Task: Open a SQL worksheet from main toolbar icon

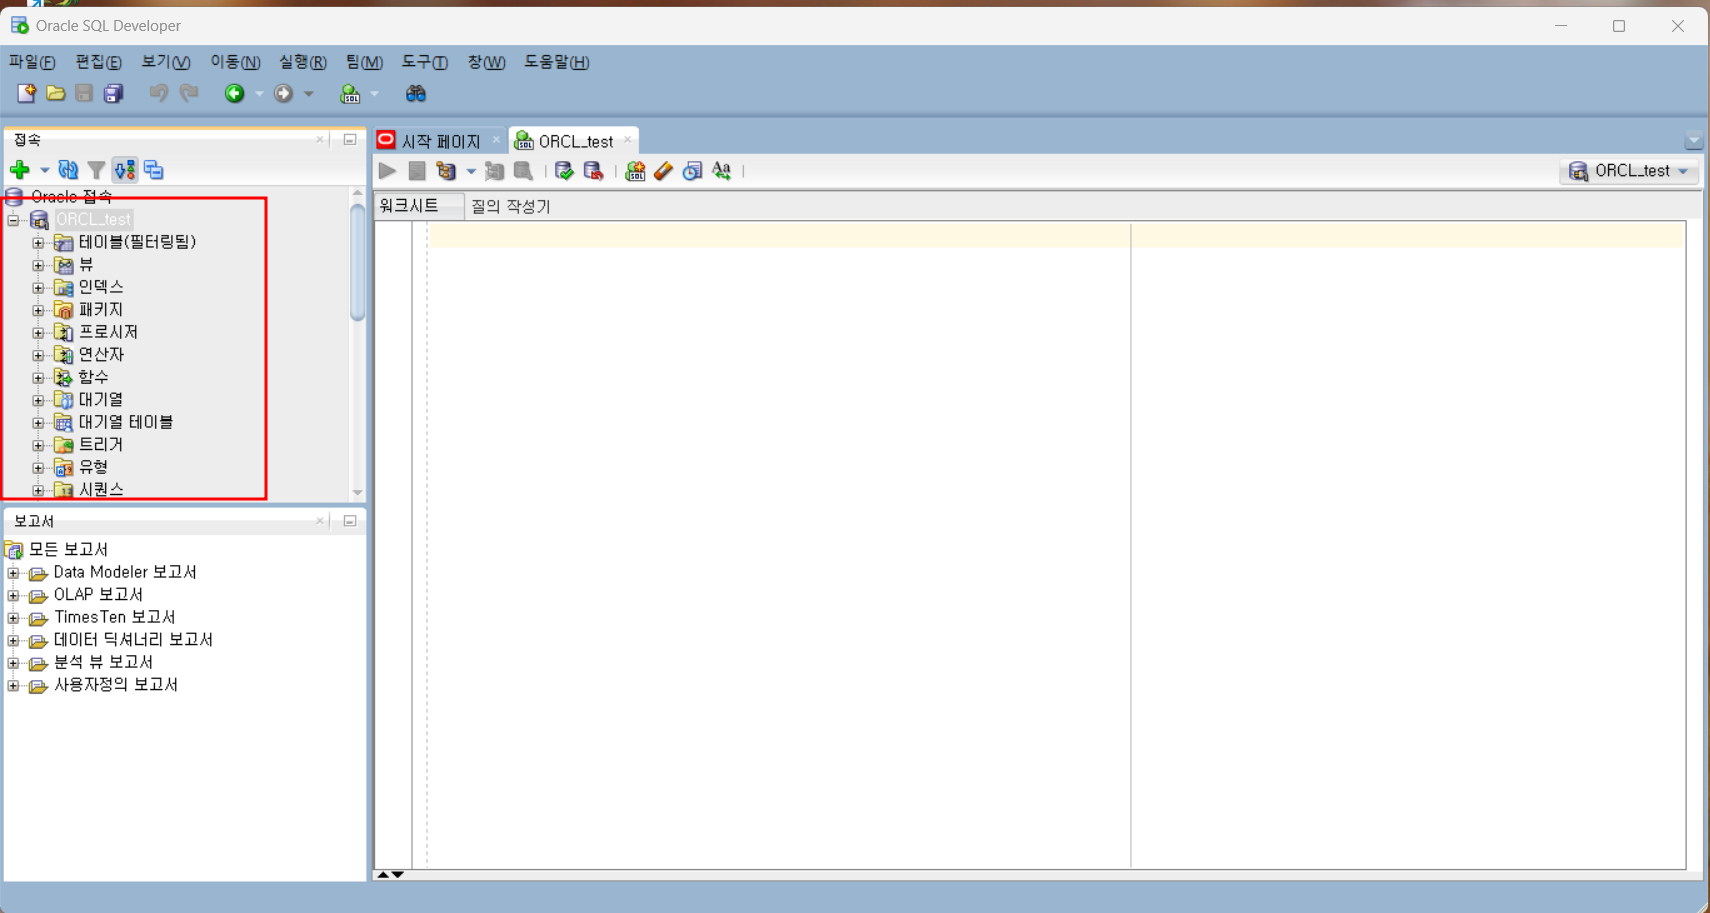Action: click(x=350, y=94)
